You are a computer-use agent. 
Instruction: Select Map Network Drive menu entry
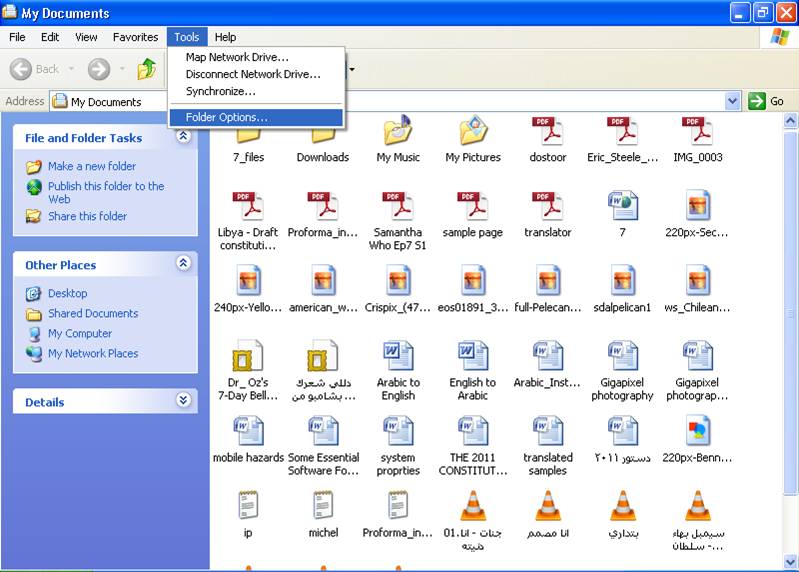pyautogui.click(x=237, y=57)
